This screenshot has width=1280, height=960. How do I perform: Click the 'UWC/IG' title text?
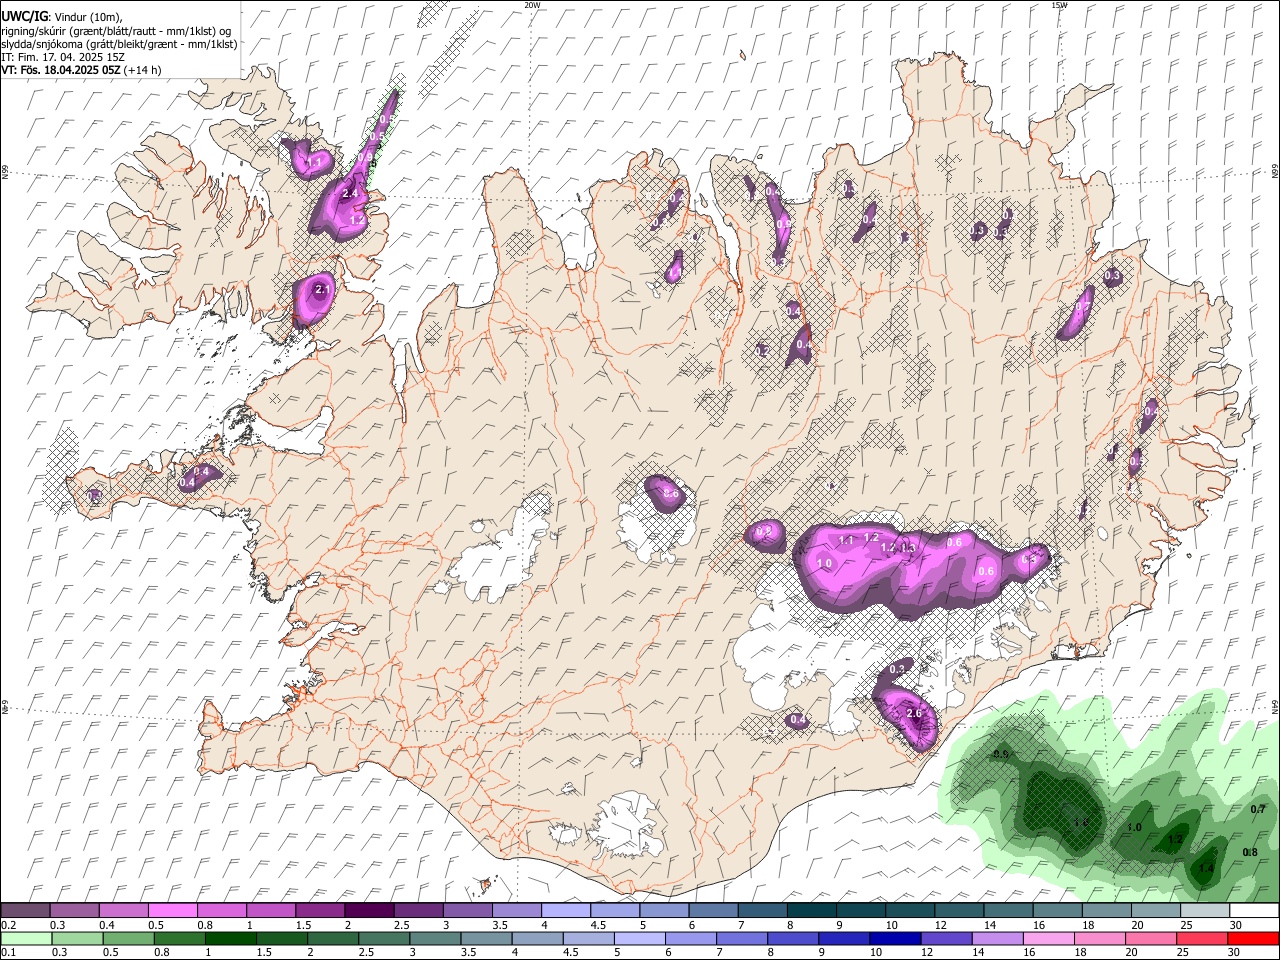(x=24, y=16)
